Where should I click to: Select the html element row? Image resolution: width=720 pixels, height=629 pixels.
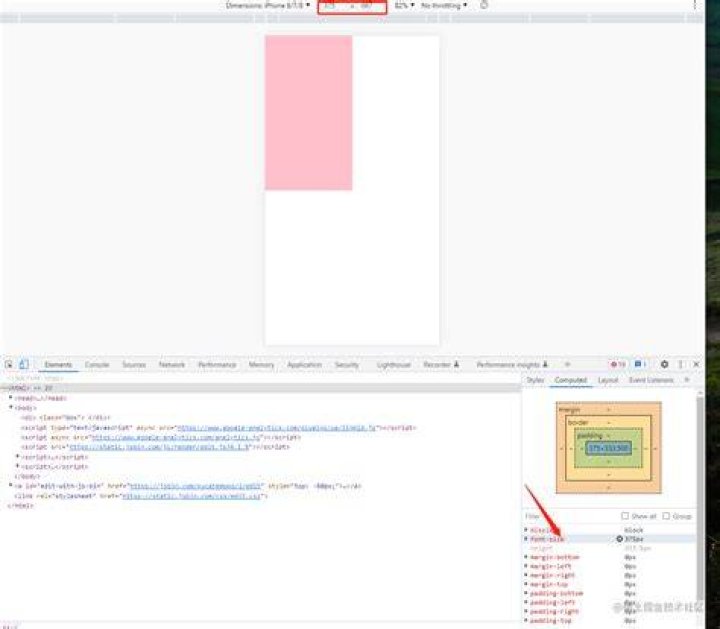point(260,388)
